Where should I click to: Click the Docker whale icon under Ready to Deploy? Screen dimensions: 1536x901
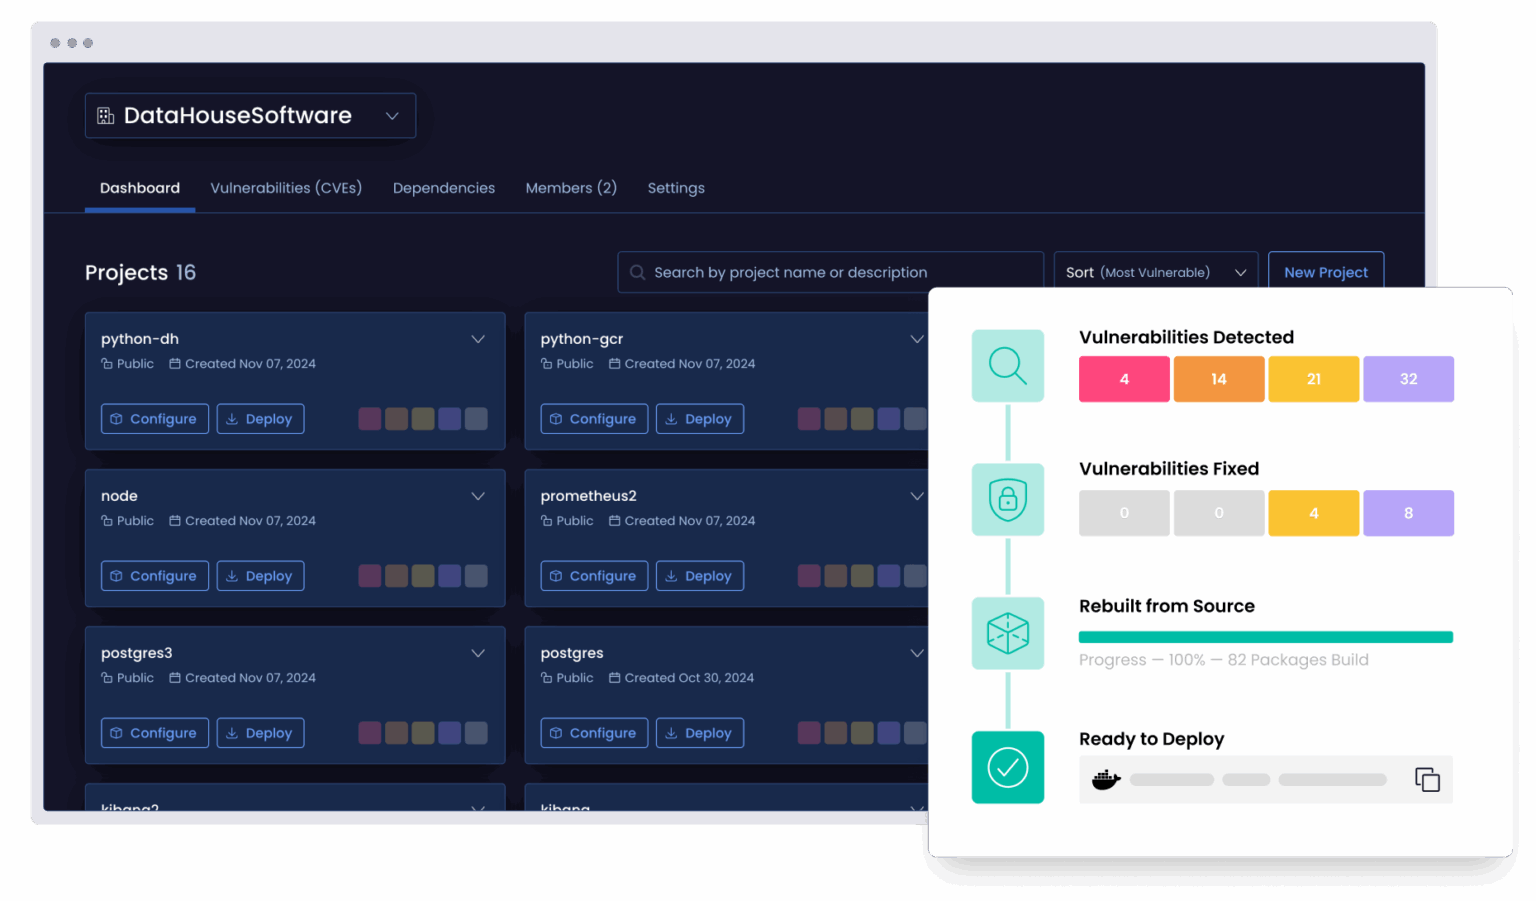point(1106,779)
